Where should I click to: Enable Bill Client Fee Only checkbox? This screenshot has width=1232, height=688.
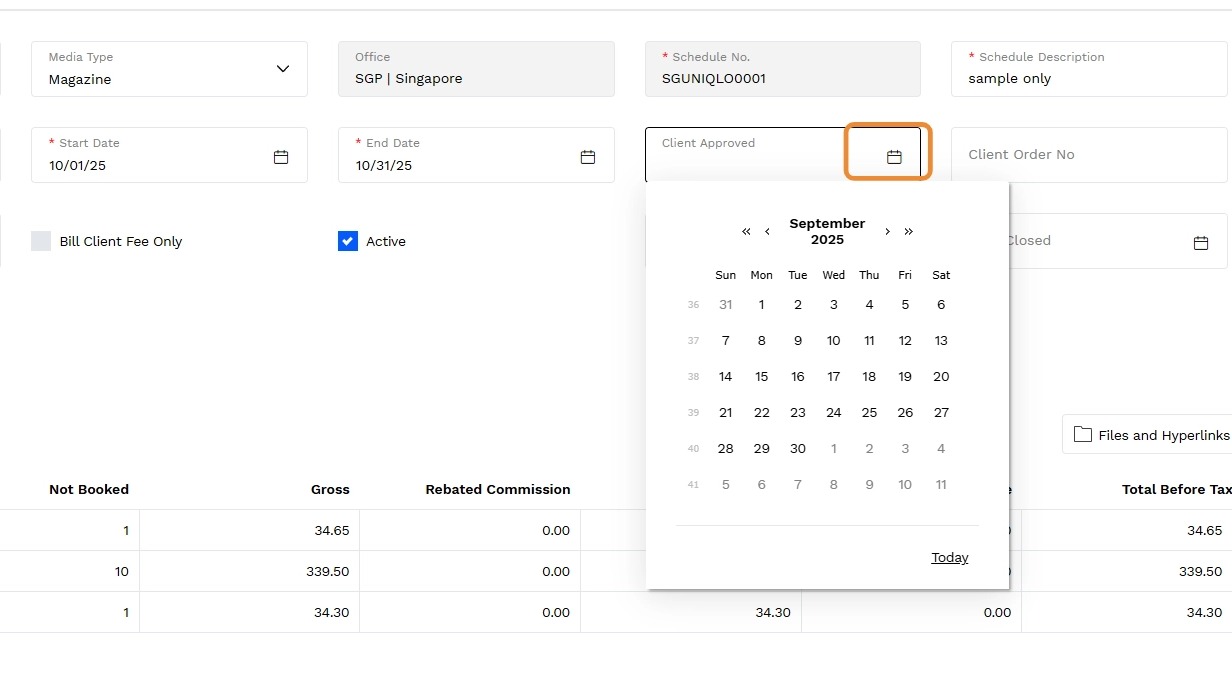(41, 241)
